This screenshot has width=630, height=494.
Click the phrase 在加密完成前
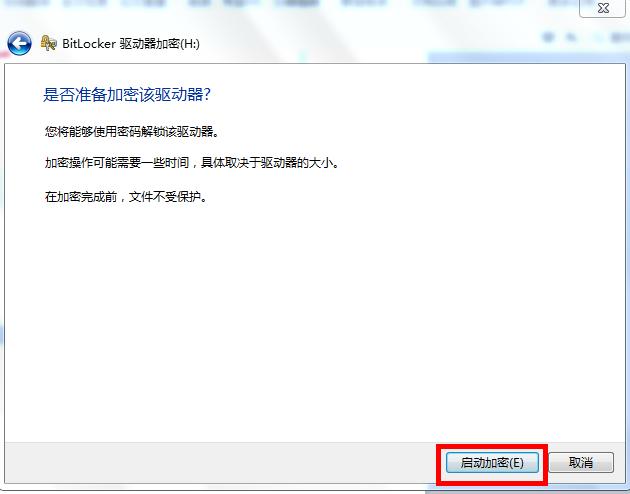81,196
